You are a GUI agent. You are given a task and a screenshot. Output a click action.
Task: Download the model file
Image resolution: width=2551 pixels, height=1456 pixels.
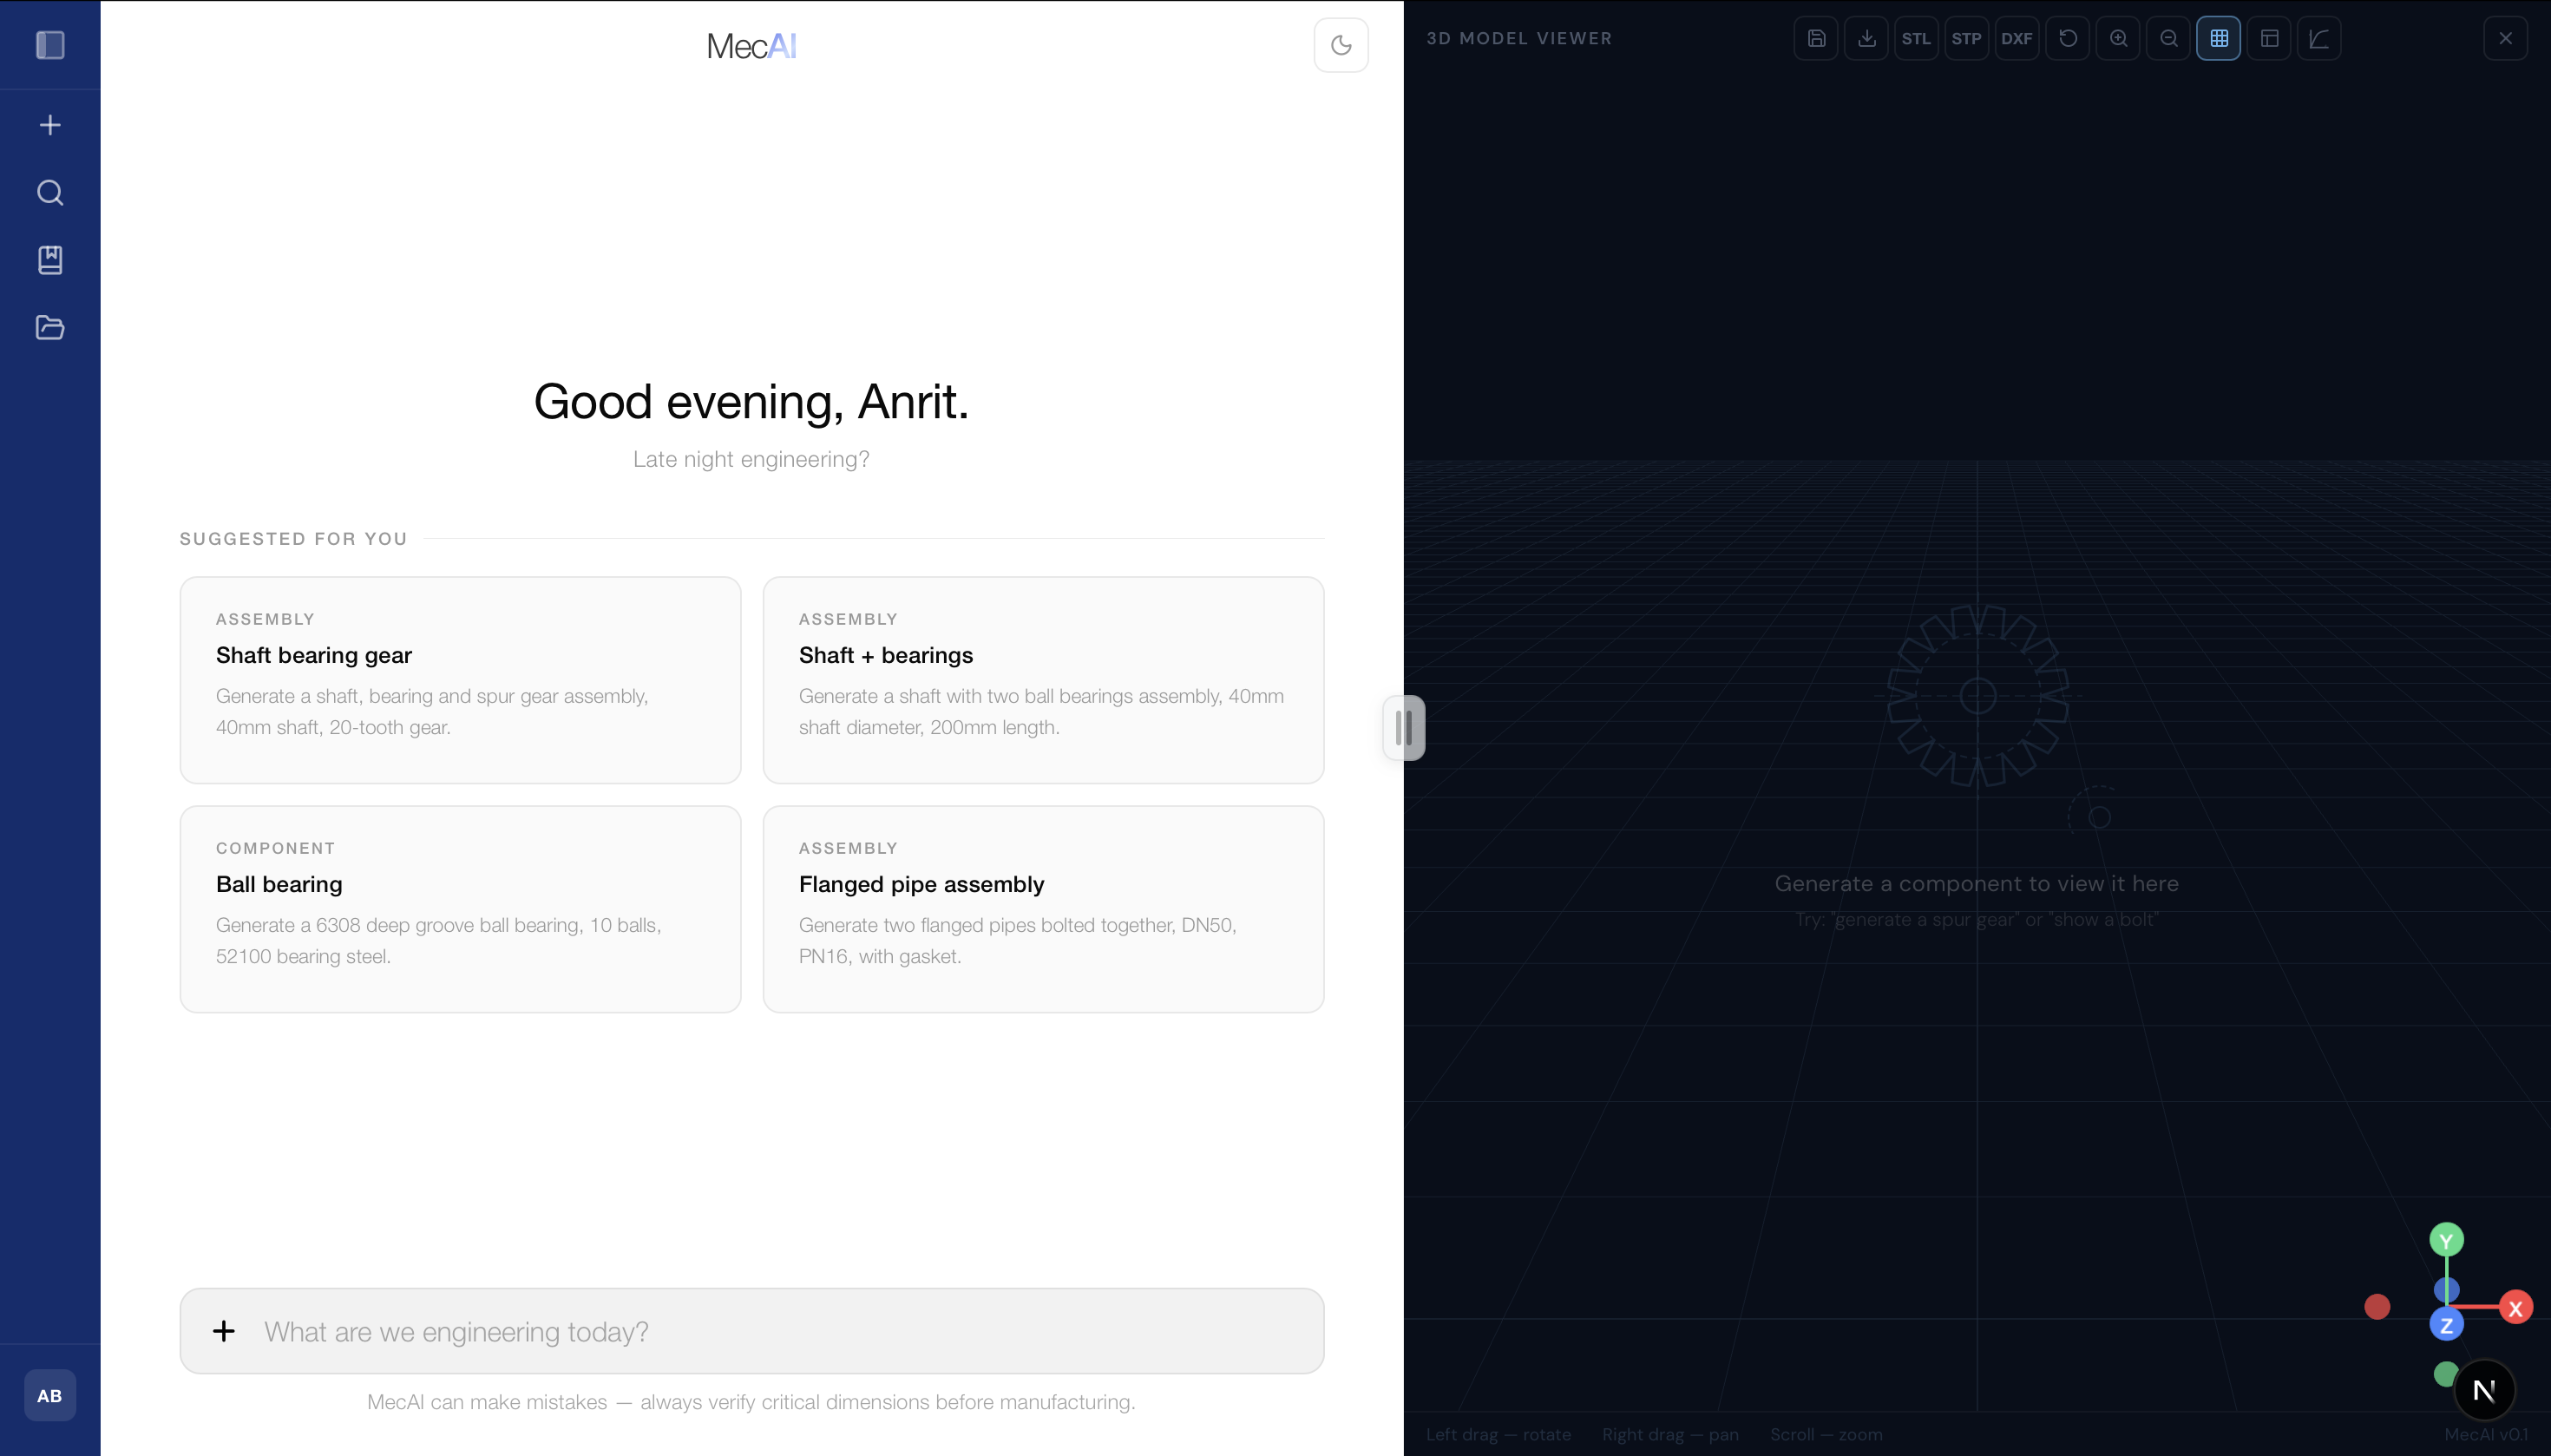(1866, 38)
